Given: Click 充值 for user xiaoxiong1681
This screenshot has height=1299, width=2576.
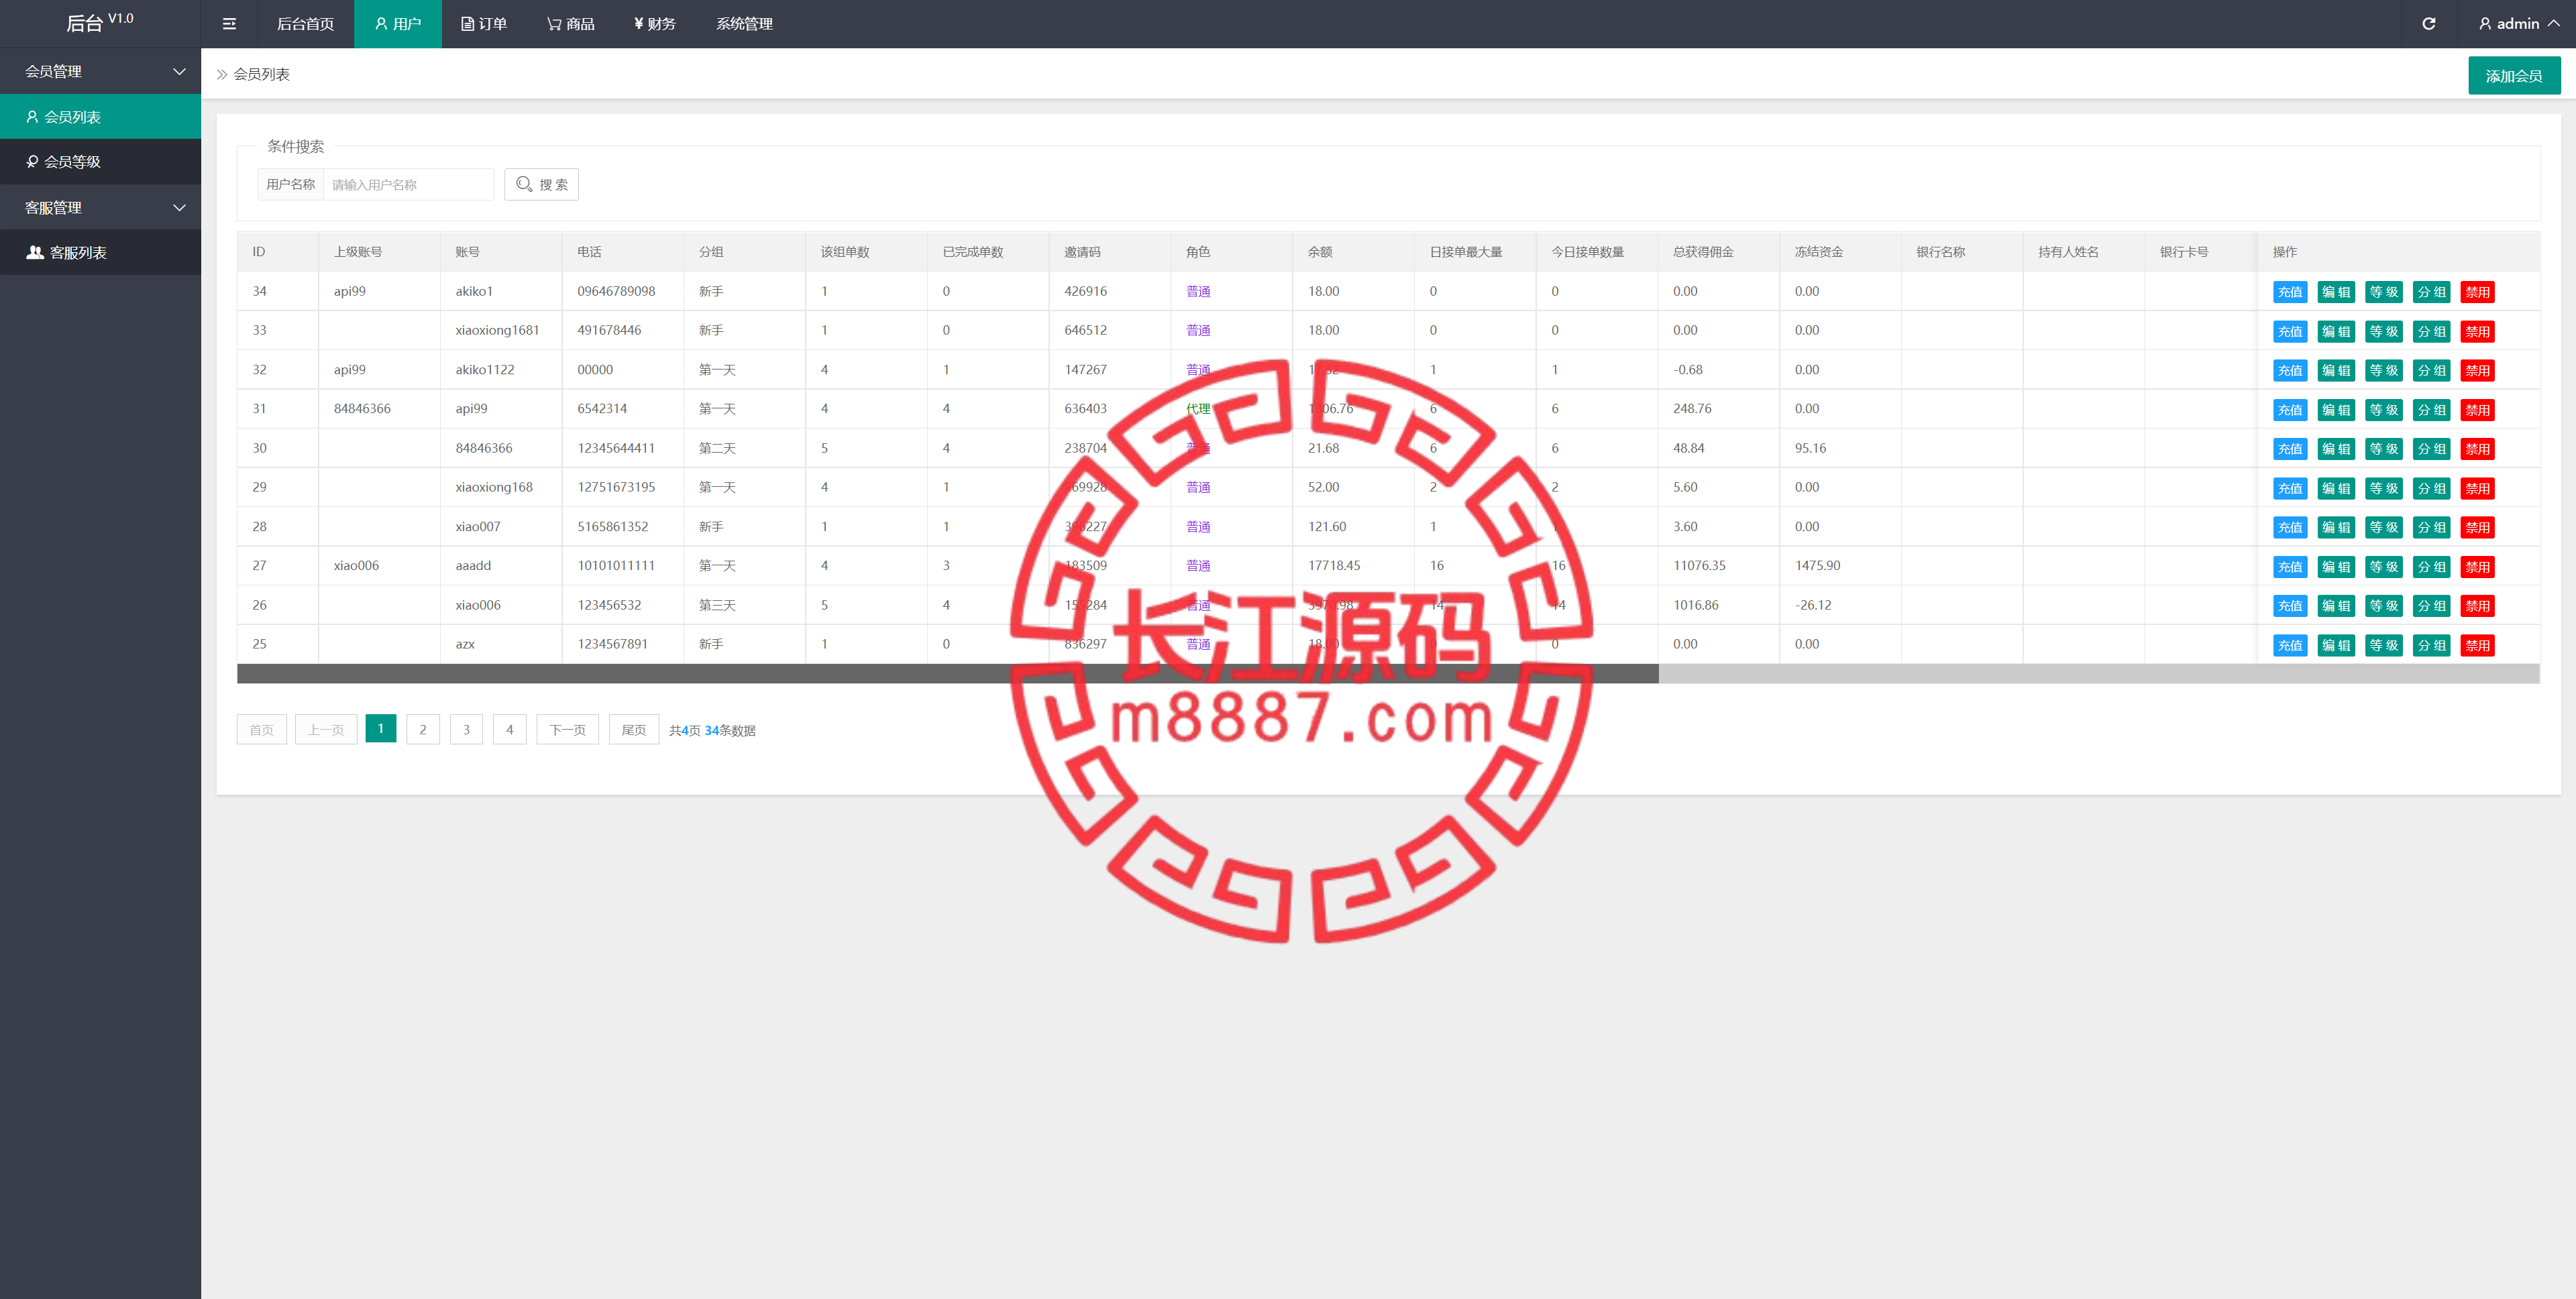Looking at the screenshot, I should [x=2290, y=331].
